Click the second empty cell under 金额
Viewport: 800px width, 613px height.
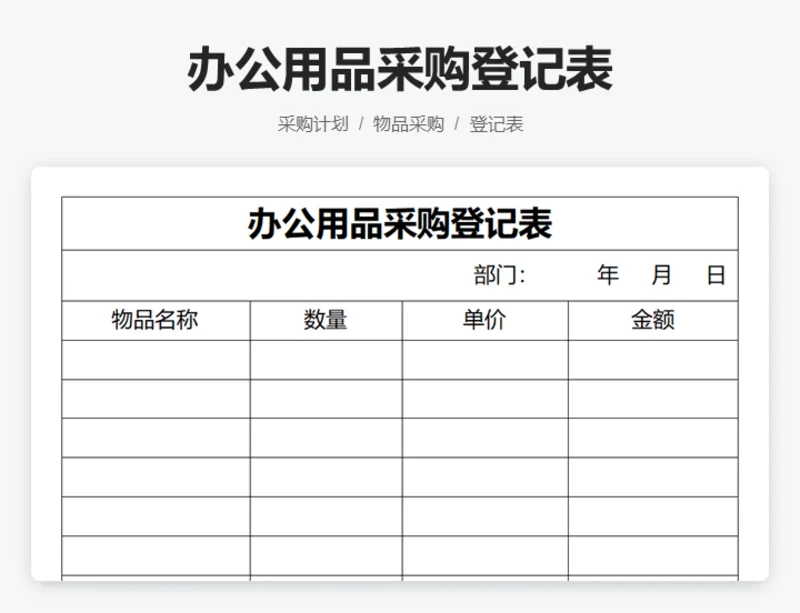(653, 399)
